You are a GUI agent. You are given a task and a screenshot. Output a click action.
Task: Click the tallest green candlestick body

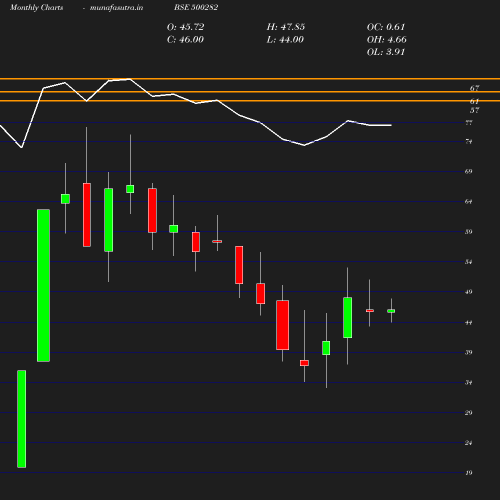click(43, 285)
